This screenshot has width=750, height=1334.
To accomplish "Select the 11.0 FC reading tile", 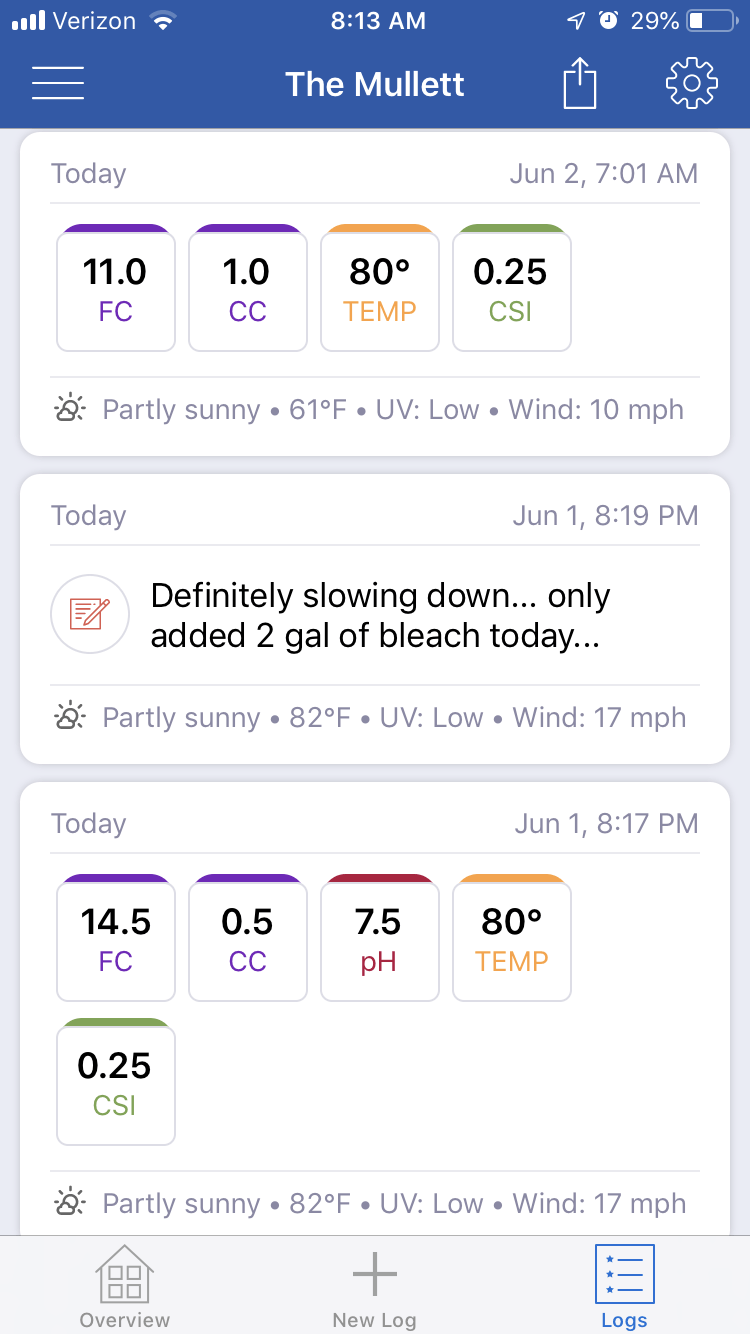I will coord(116,288).
